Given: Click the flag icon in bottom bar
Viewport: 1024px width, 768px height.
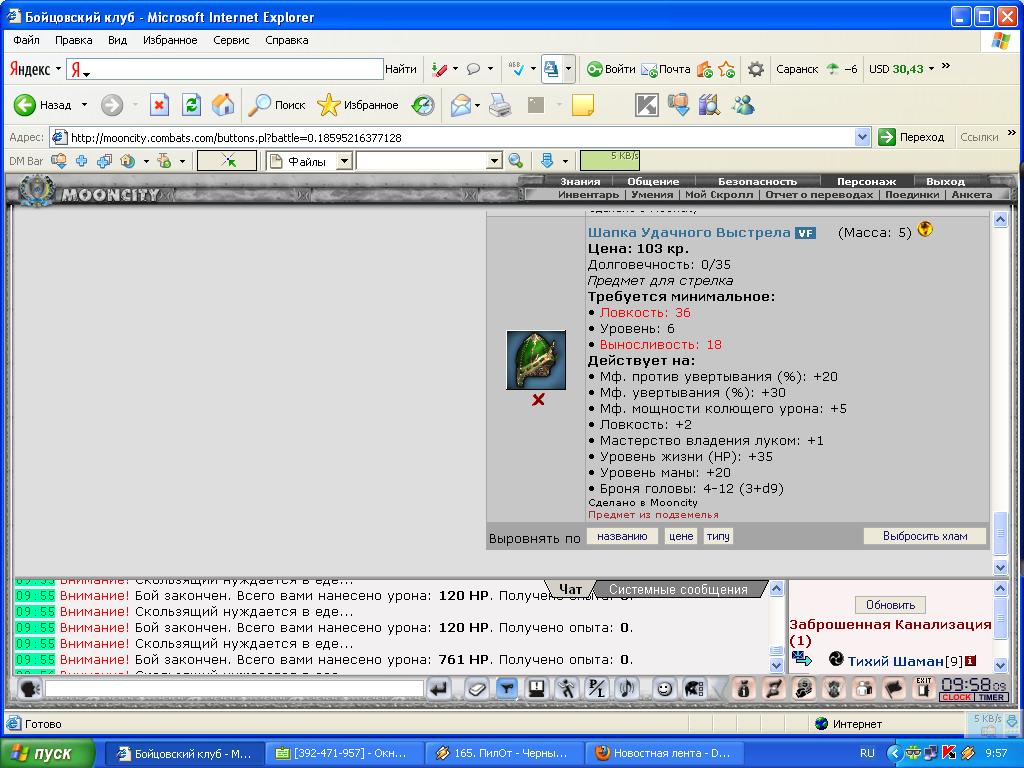Looking at the screenshot, I should (x=894, y=688).
